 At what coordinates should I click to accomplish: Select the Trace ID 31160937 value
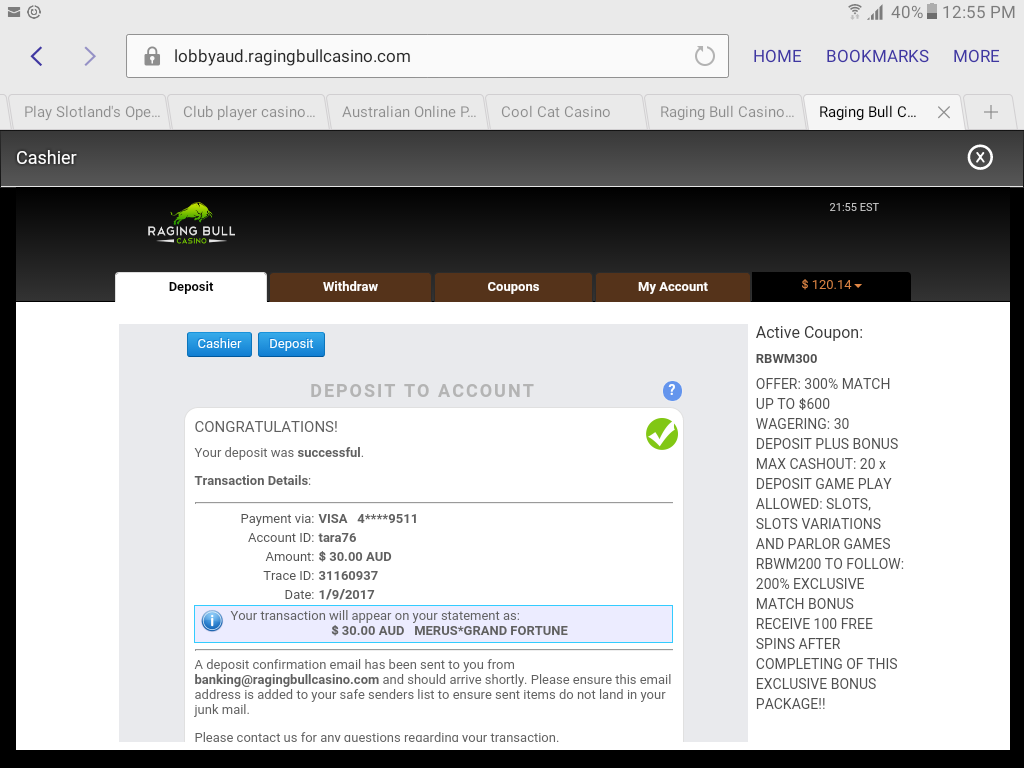coord(348,576)
